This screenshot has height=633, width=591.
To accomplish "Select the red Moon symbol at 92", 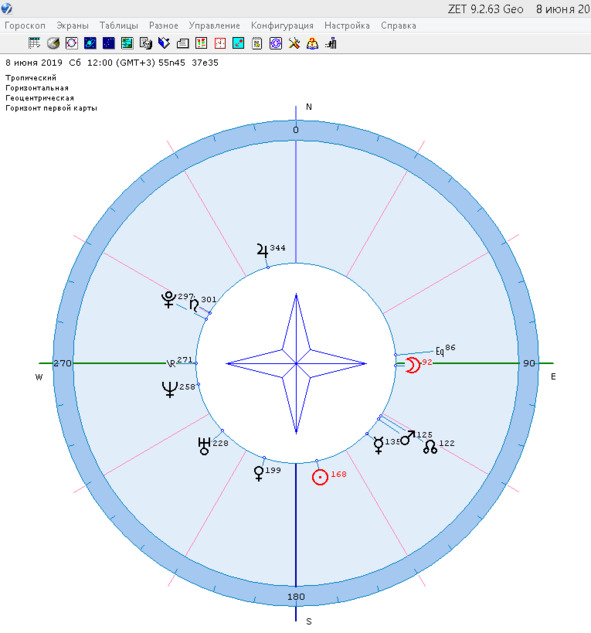I will pyautogui.click(x=413, y=365).
